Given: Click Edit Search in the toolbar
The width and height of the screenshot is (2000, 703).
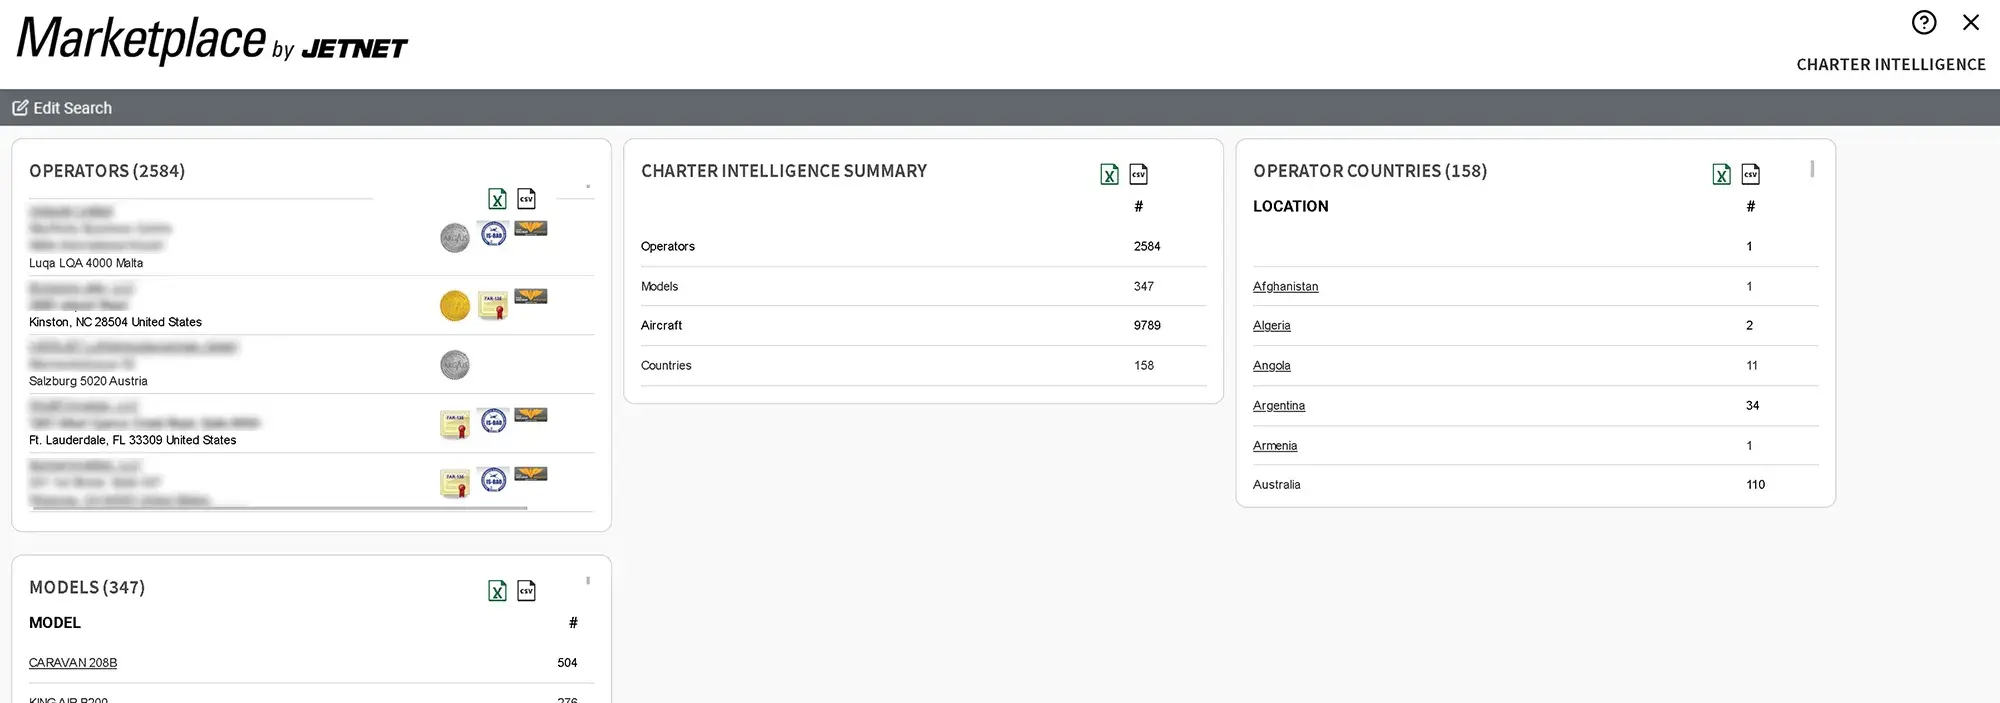Looking at the screenshot, I should [62, 108].
